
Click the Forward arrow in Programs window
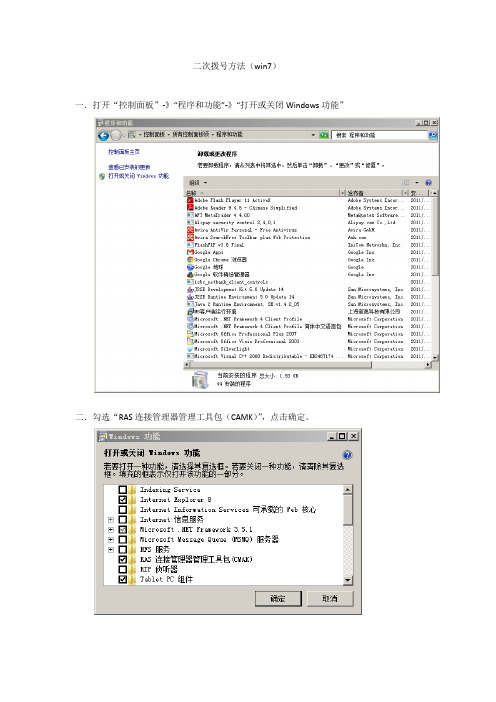(x=115, y=135)
